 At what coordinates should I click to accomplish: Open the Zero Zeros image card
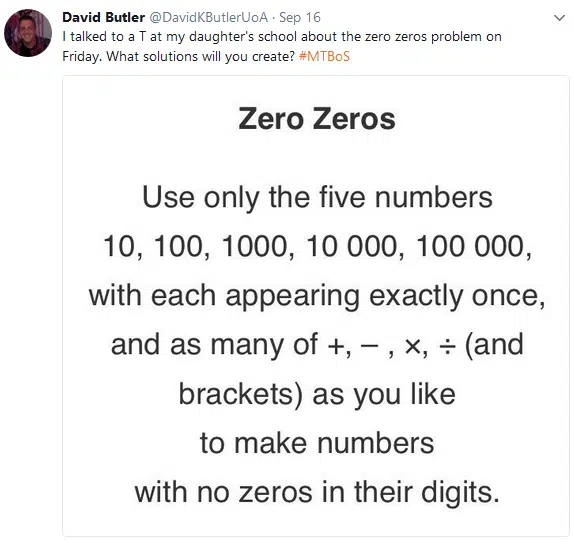[x=316, y=306]
